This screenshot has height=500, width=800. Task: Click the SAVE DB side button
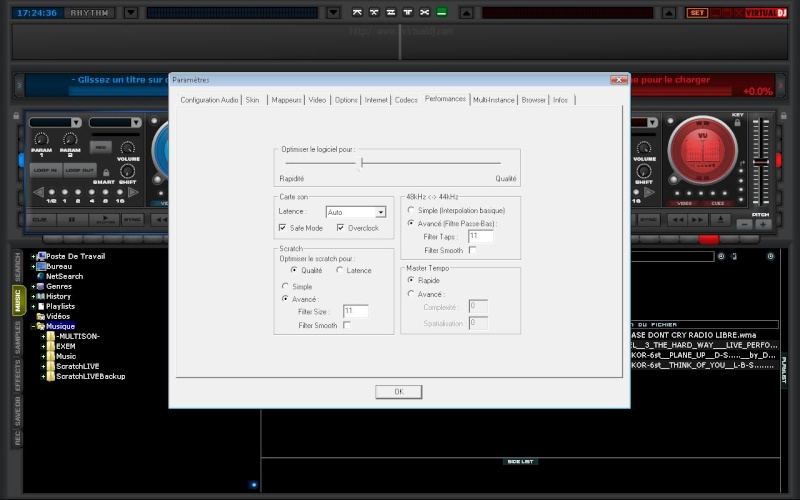tap(18, 411)
